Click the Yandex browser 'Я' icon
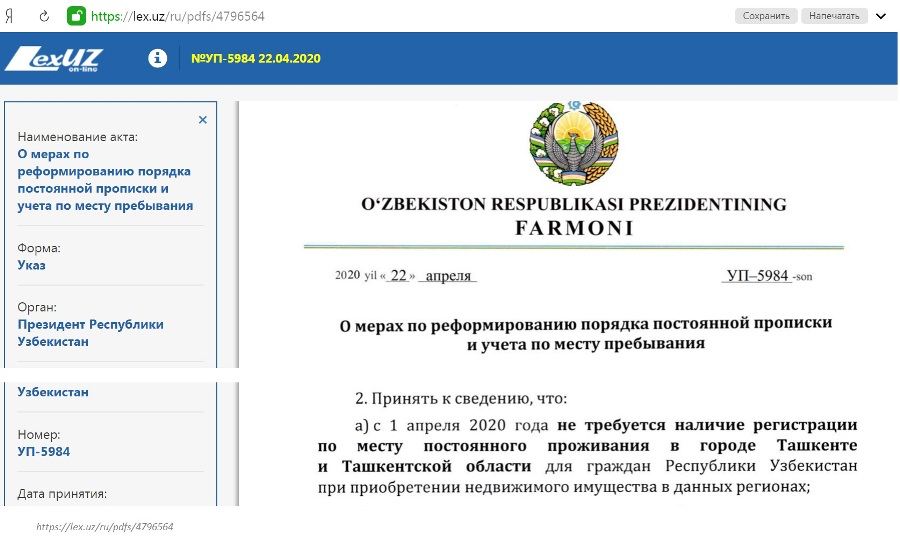Image resolution: width=900 pixels, height=544 pixels. tap(9, 16)
